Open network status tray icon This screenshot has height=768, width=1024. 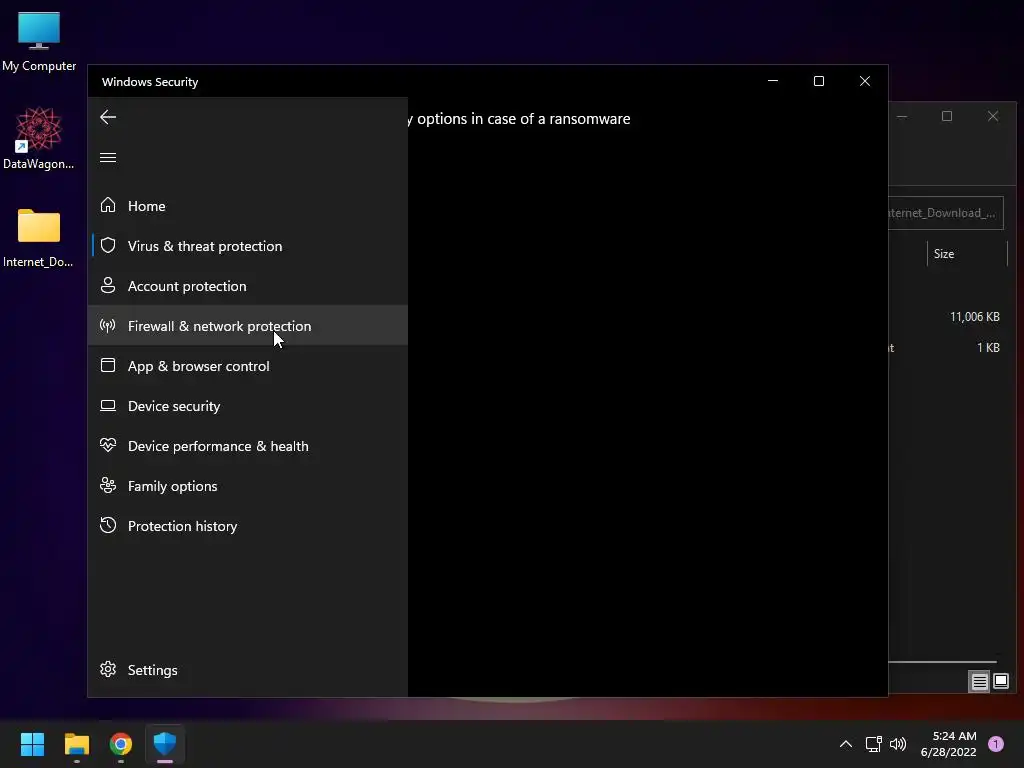873,744
